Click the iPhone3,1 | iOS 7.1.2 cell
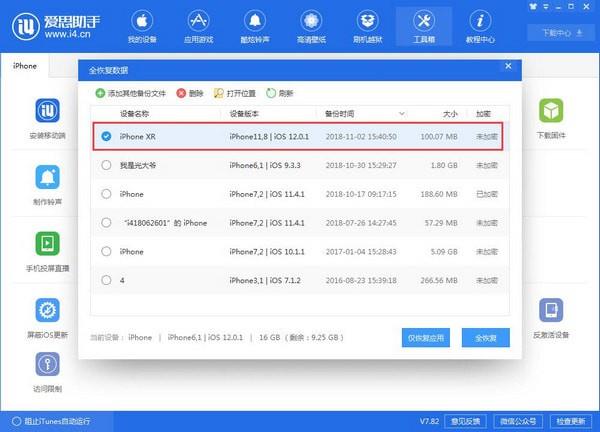The image size is (600, 432). tap(265, 280)
